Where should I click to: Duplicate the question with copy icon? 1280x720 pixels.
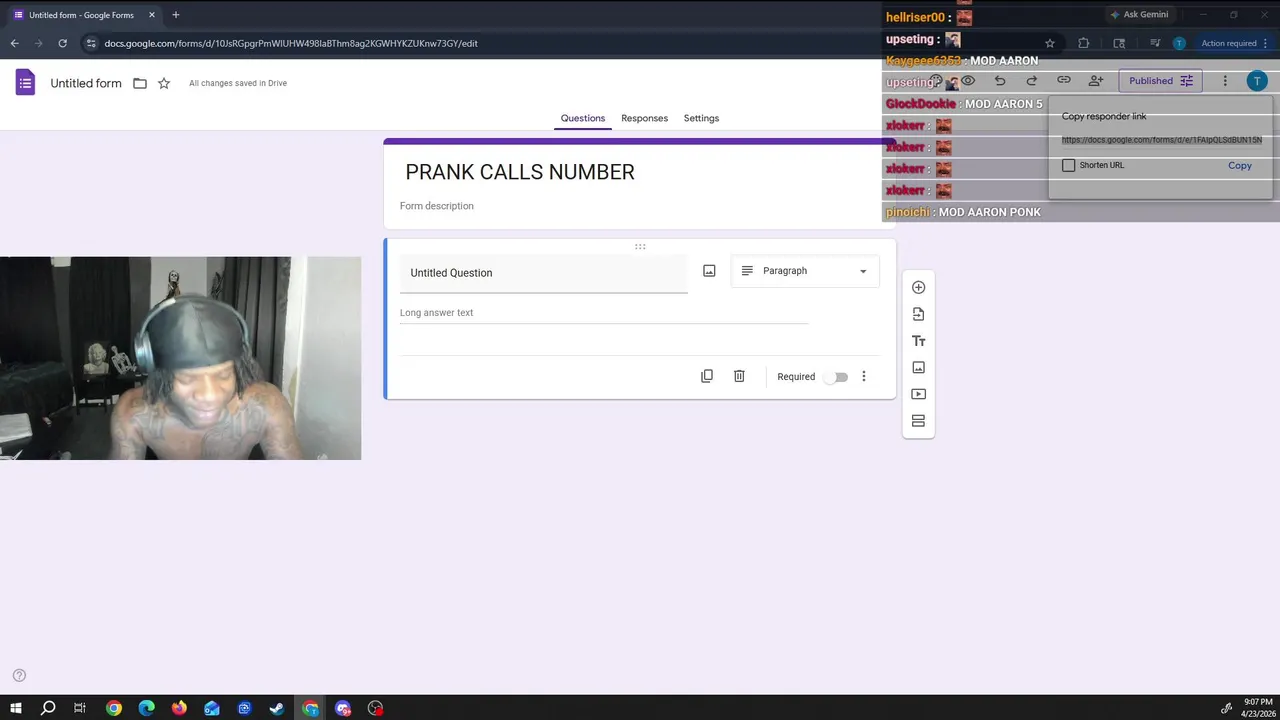pos(707,376)
